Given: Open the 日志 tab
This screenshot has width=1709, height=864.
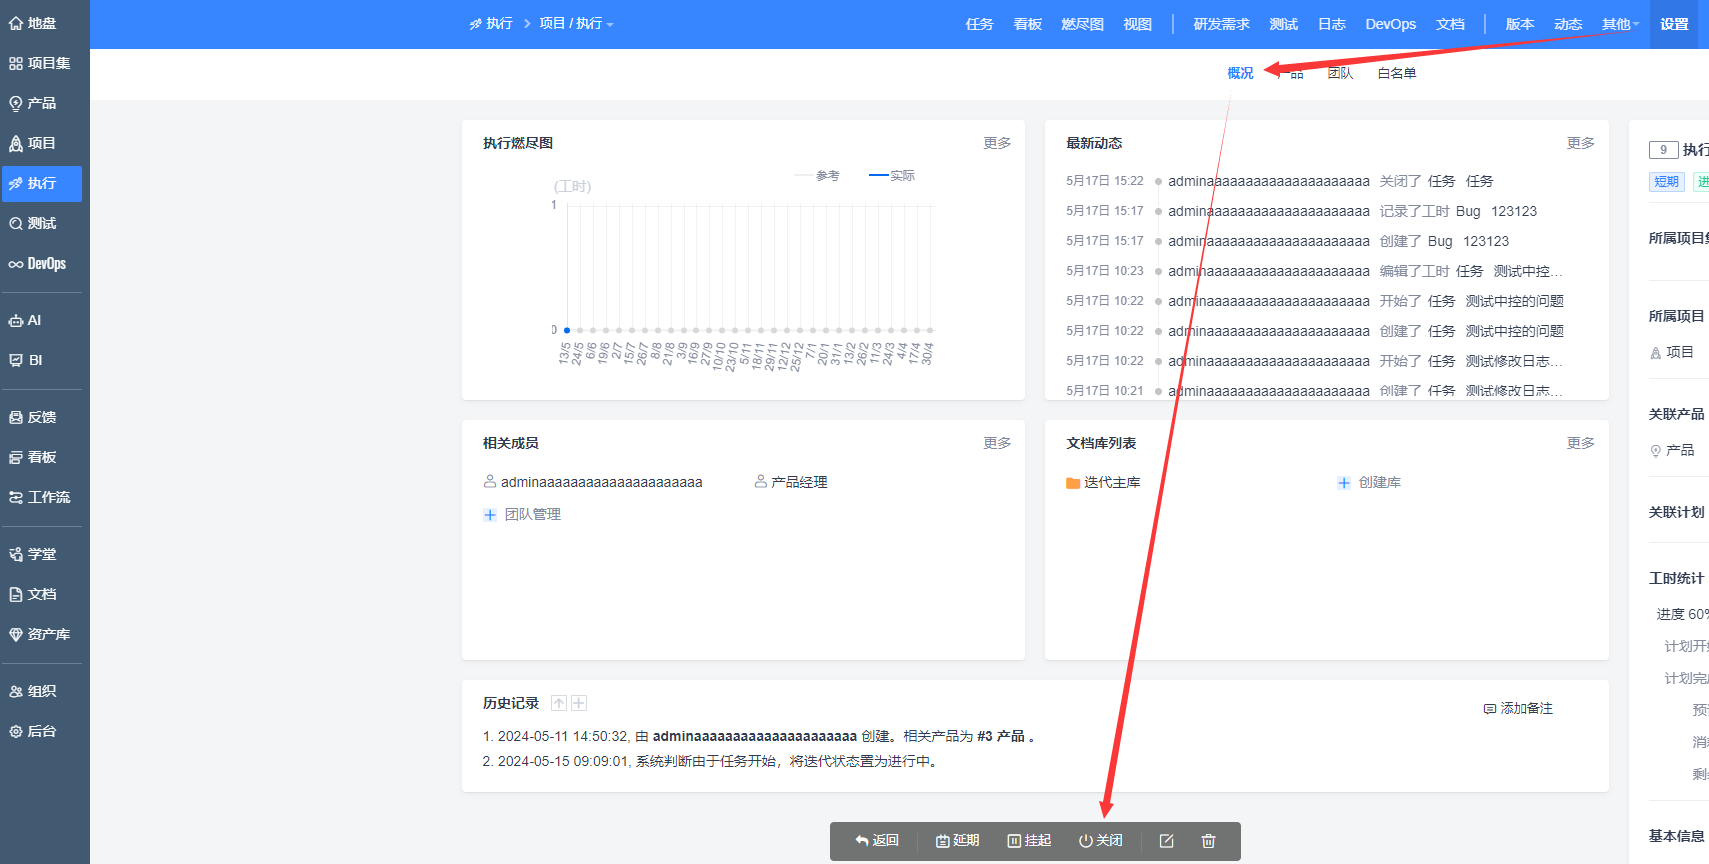Looking at the screenshot, I should 1331,24.
